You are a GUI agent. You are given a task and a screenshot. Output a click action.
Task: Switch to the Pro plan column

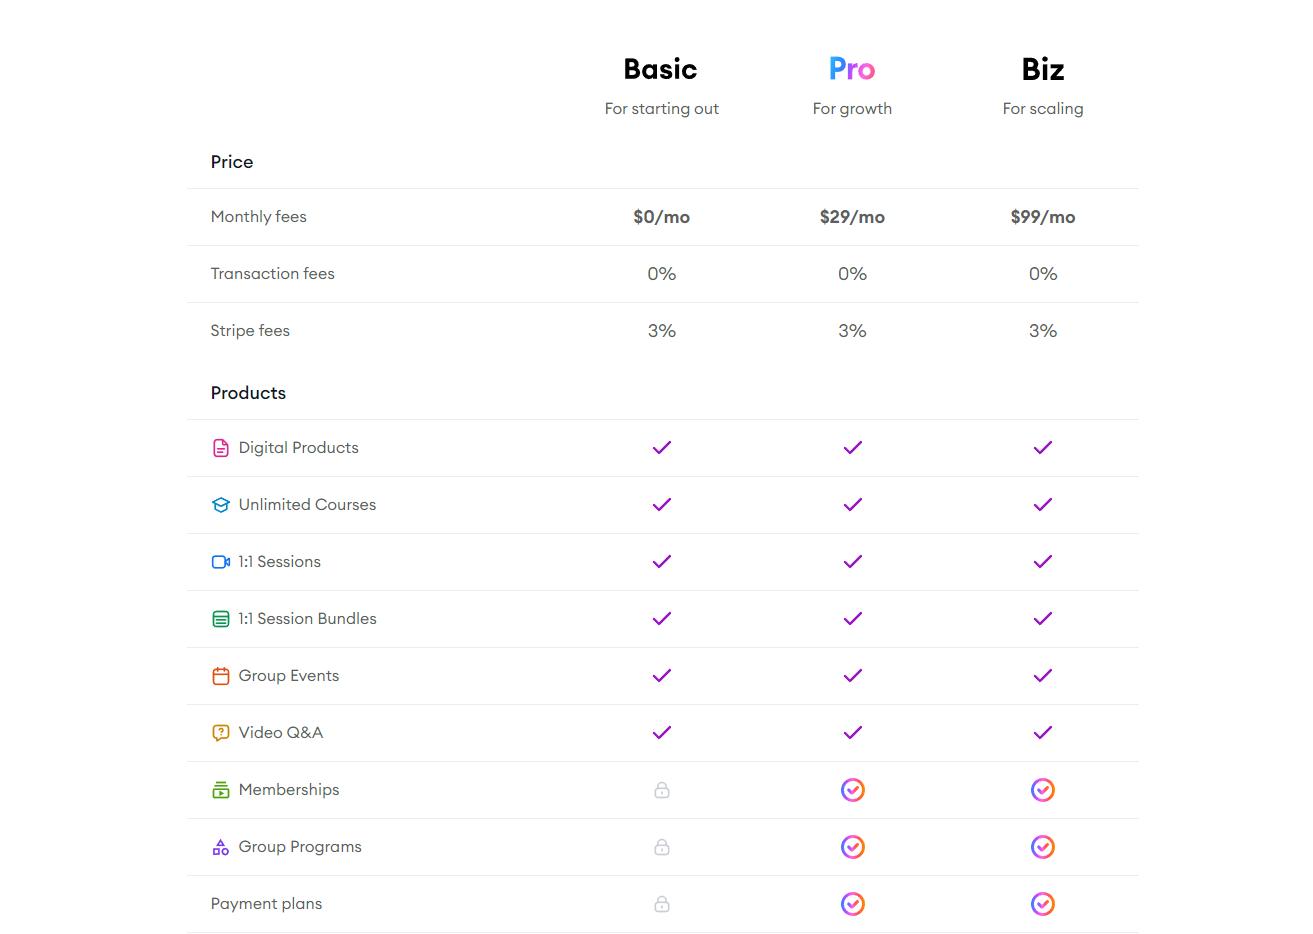tap(852, 69)
